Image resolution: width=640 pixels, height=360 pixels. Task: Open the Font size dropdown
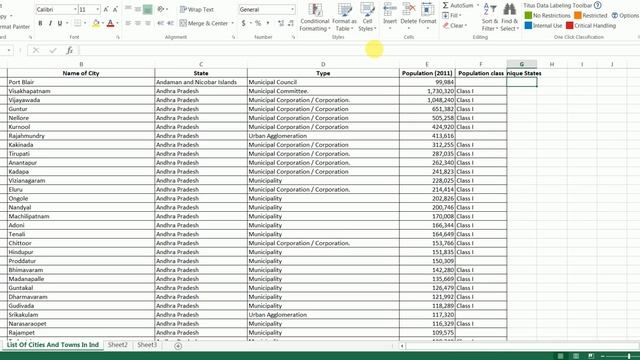pyautogui.click(x=98, y=9)
